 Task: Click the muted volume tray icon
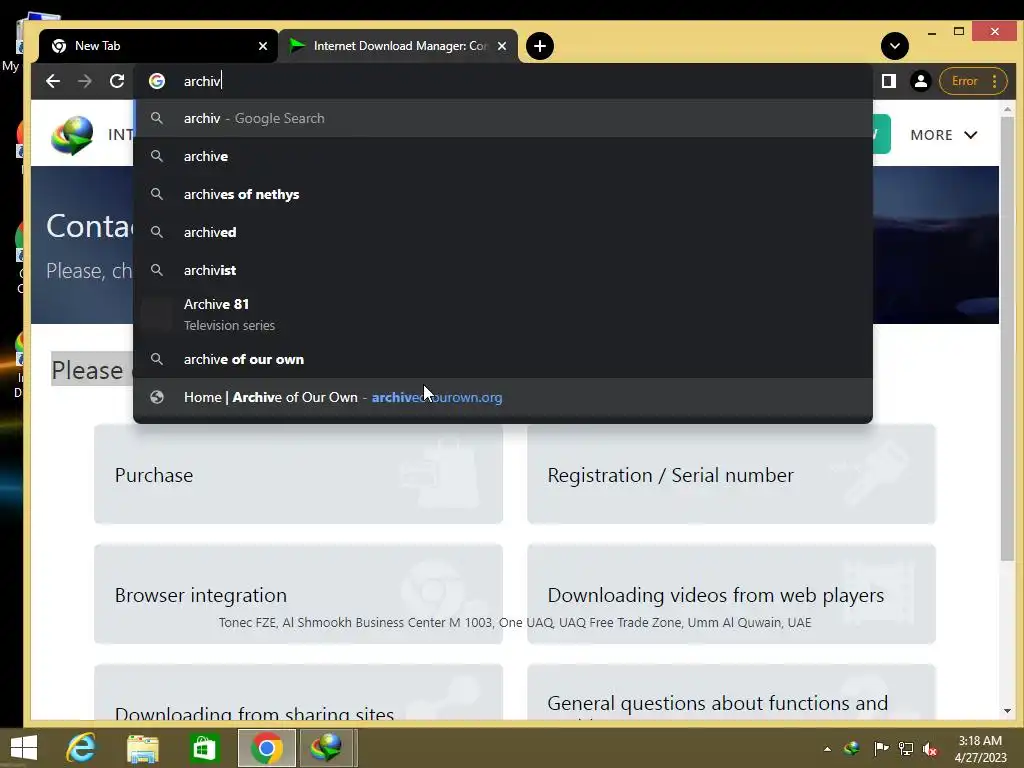(x=931, y=748)
